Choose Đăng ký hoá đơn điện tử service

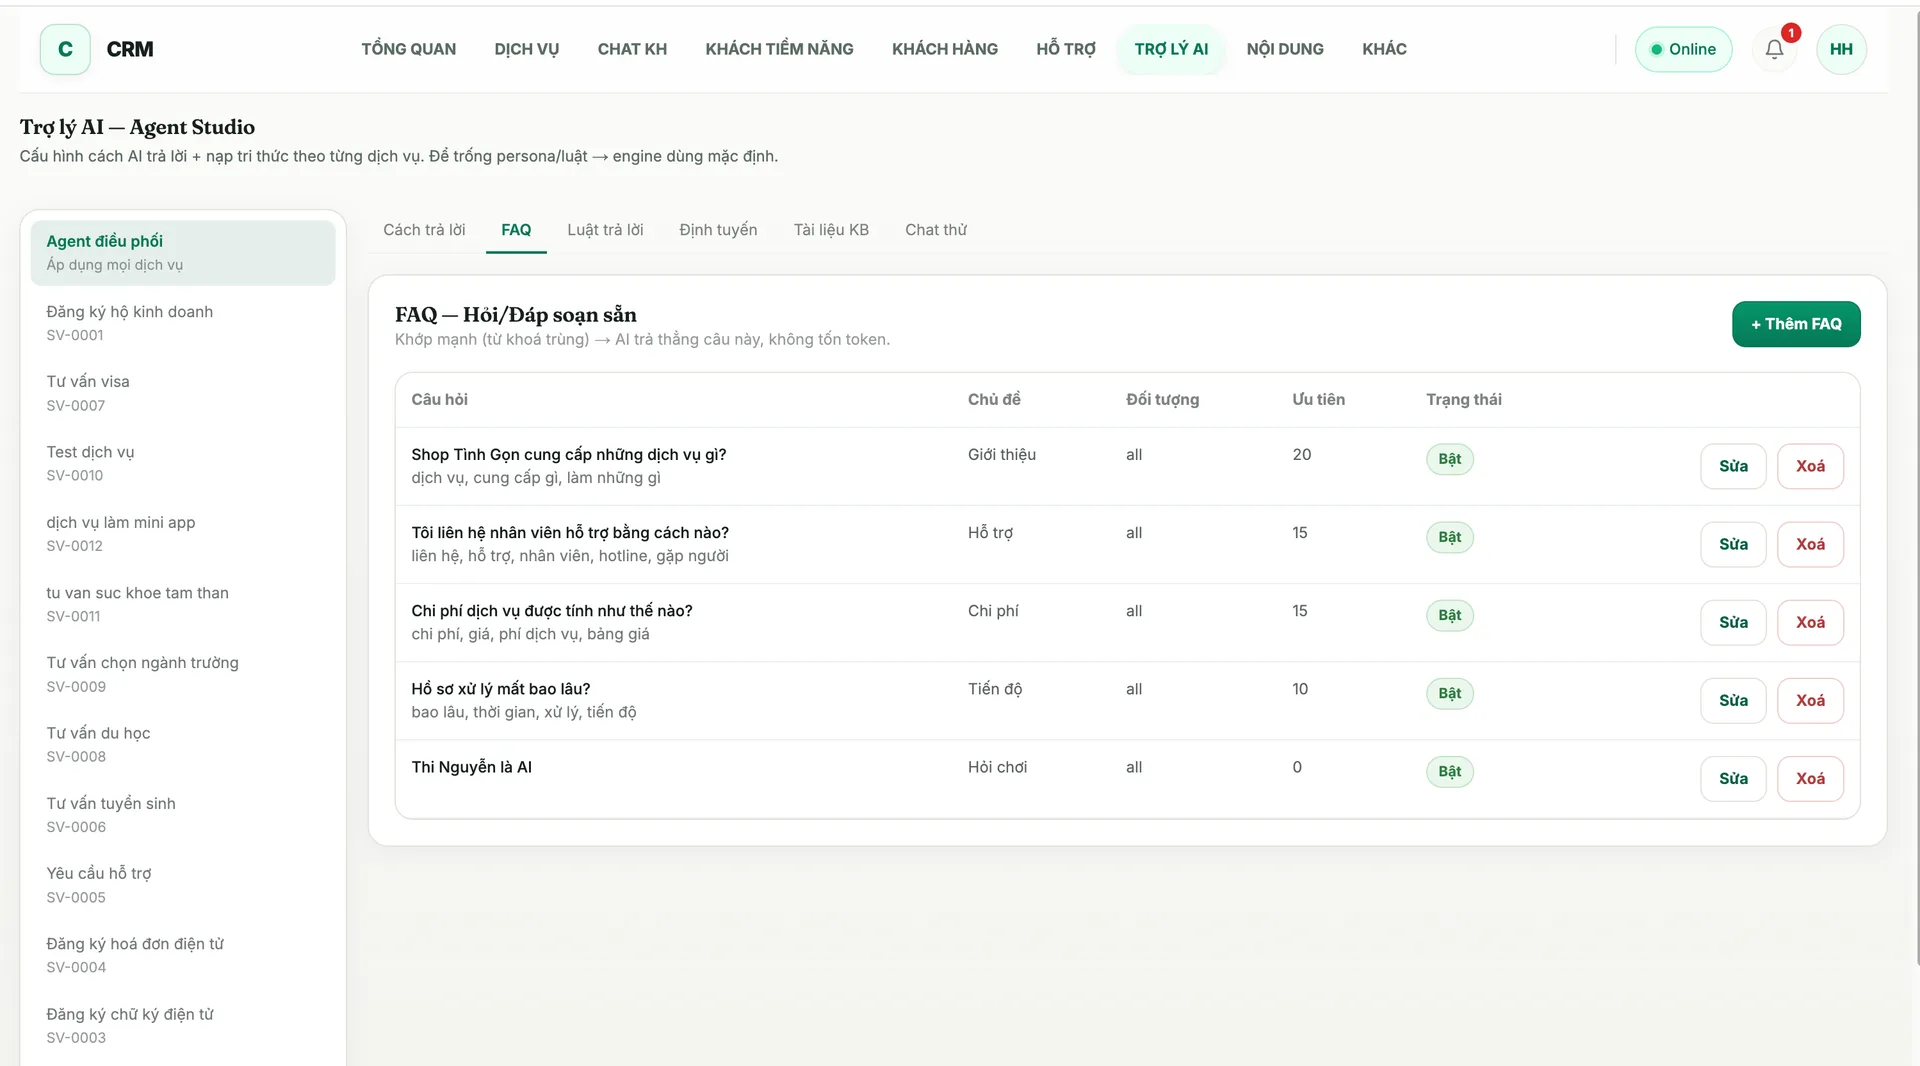[x=183, y=955]
